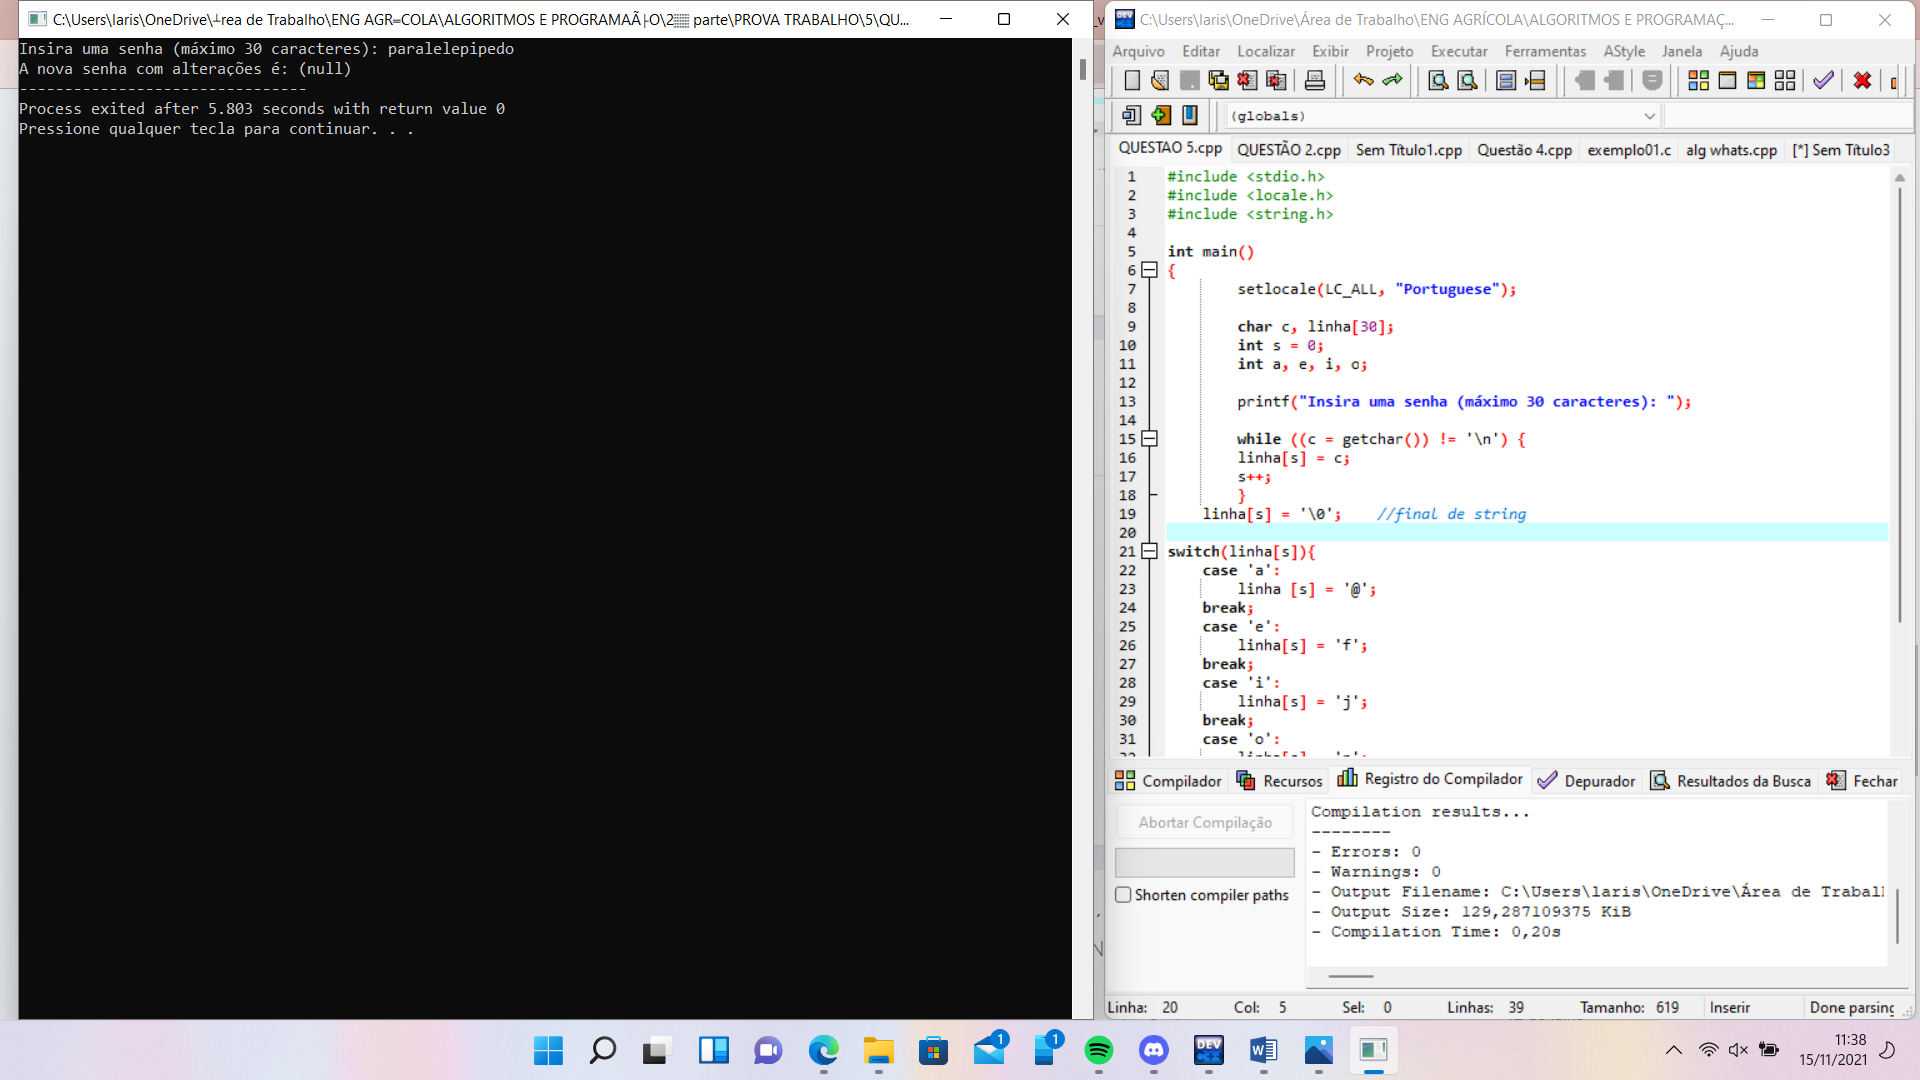
Task: Open the Localizar menu
Action: [x=1266, y=51]
